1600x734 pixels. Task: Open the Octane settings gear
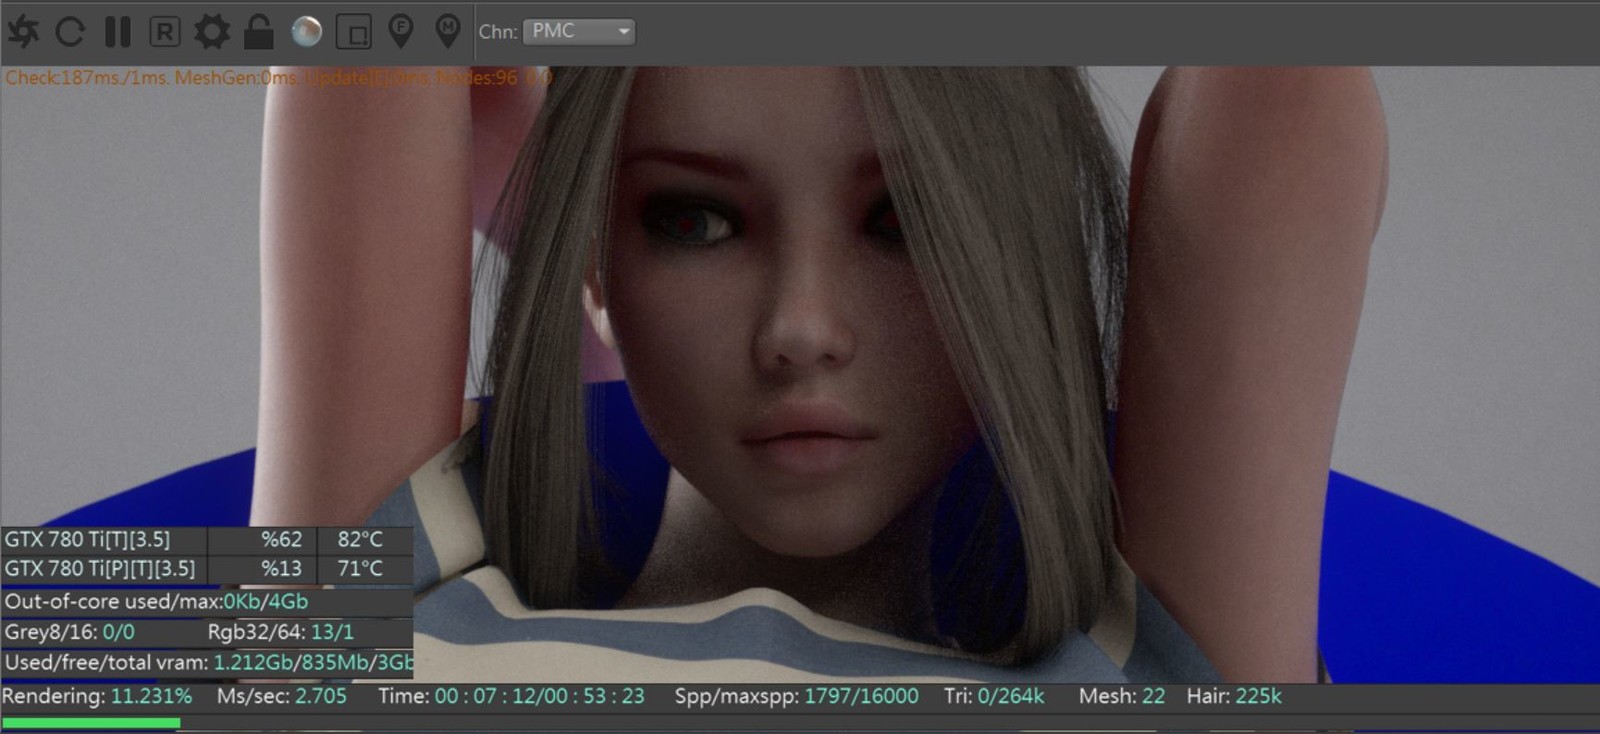tap(212, 32)
